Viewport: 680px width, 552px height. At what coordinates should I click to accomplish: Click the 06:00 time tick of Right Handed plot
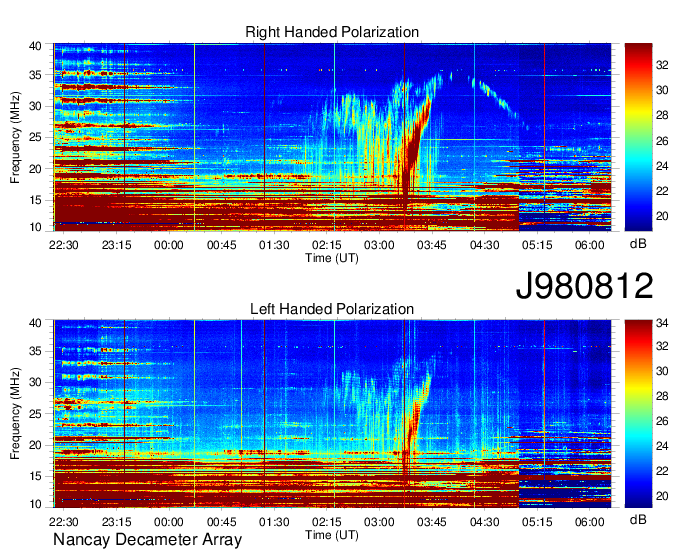tap(589, 245)
